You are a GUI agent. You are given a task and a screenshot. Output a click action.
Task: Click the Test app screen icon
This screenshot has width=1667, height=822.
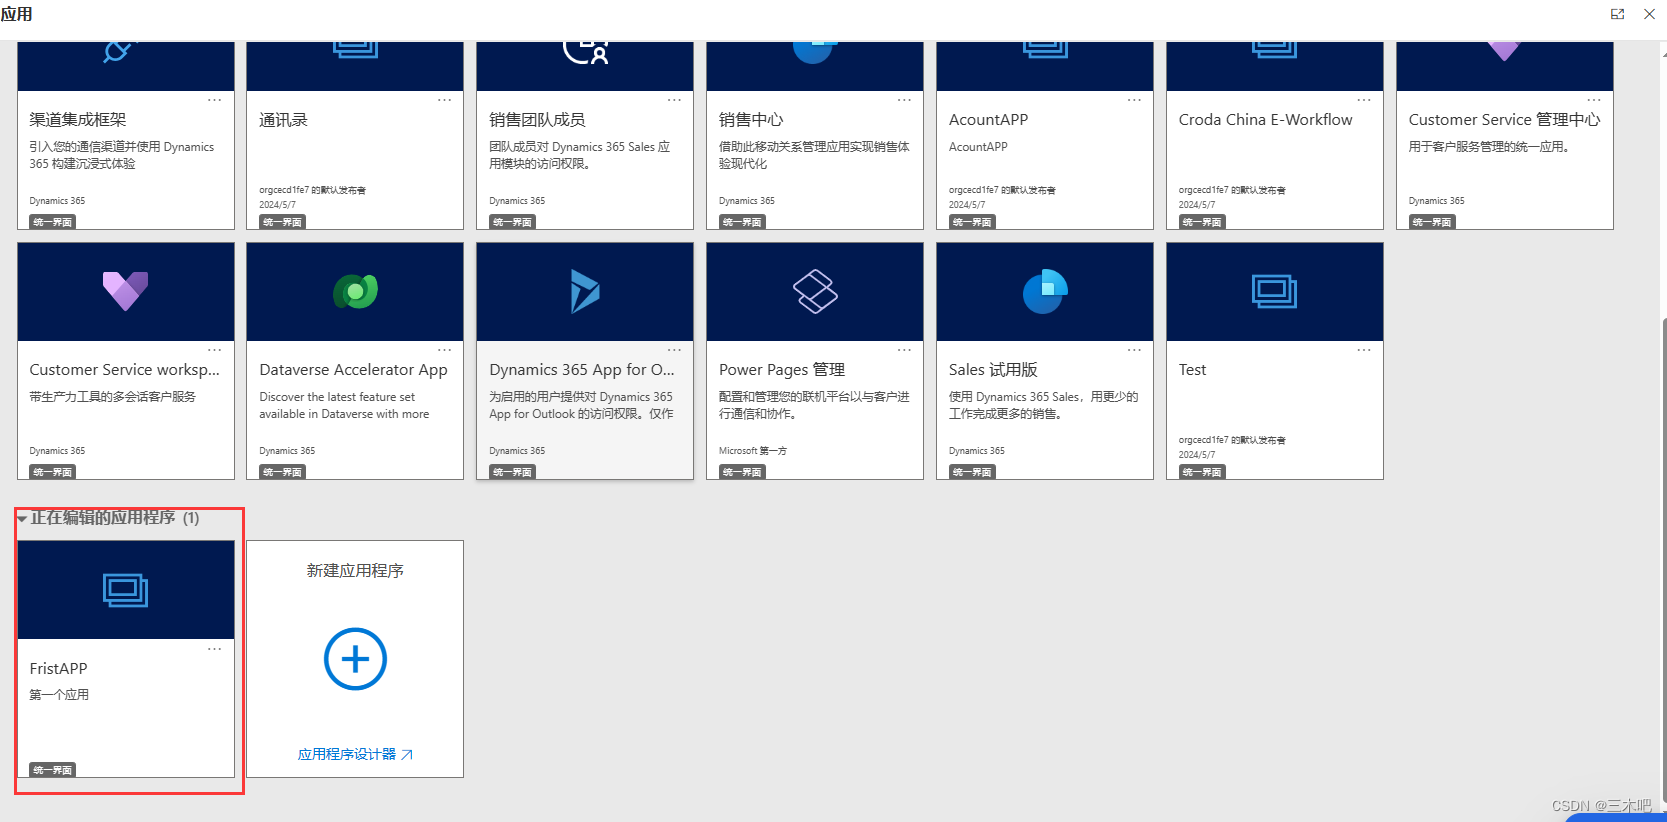(1275, 291)
